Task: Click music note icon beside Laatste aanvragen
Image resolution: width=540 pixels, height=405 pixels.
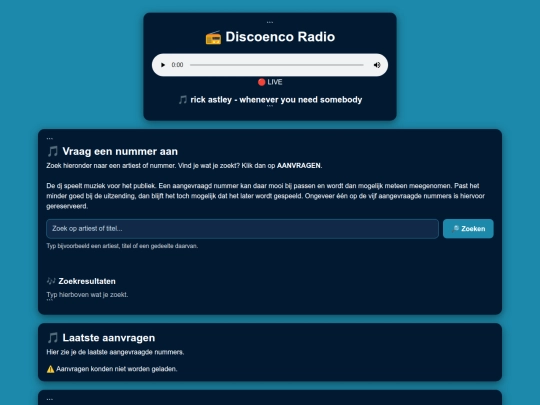Action: click(53, 338)
